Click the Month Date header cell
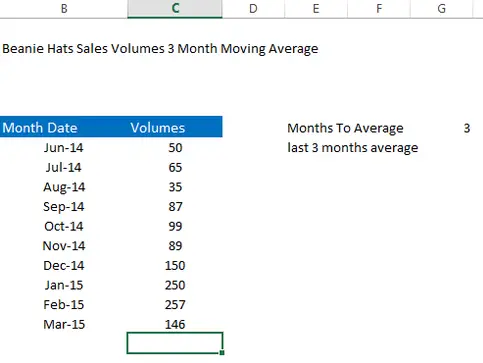Screen dimensions: 483x363 (64, 127)
